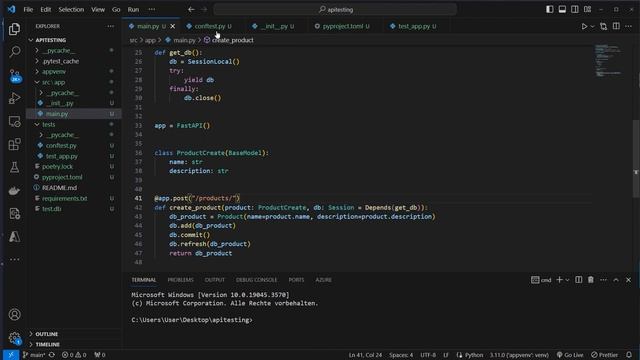Open the View menu
The width and height of the screenshot is (640, 360).
coord(98,9)
